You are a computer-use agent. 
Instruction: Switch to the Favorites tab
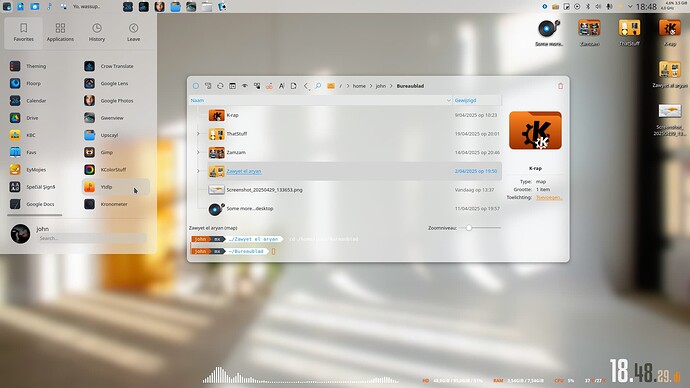coord(24,32)
